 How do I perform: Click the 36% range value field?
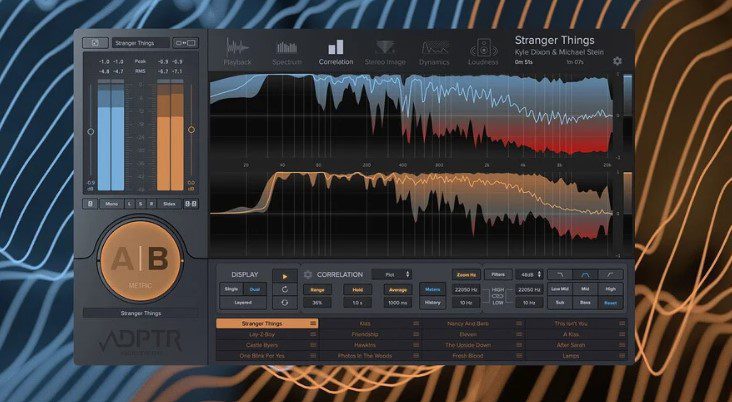(x=317, y=303)
